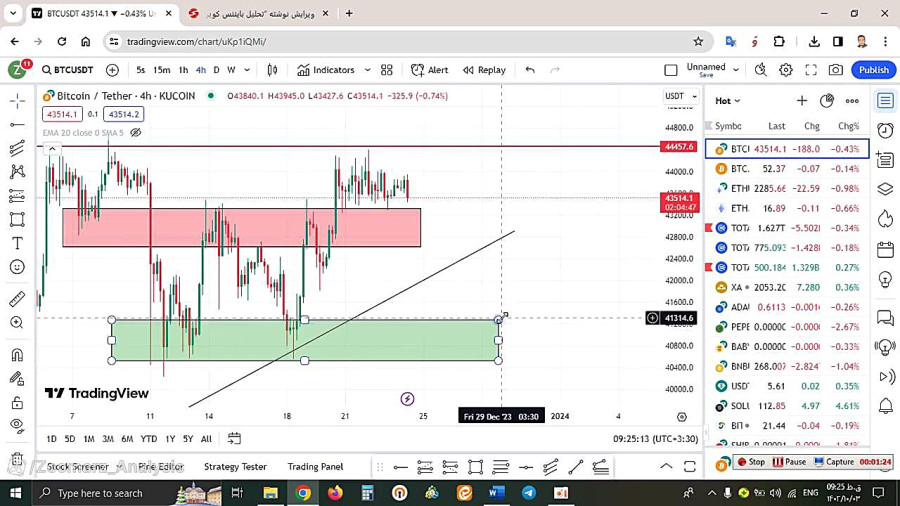Open the Unnamed layout dropdown
This screenshot has height=506, width=900.
point(736,70)
